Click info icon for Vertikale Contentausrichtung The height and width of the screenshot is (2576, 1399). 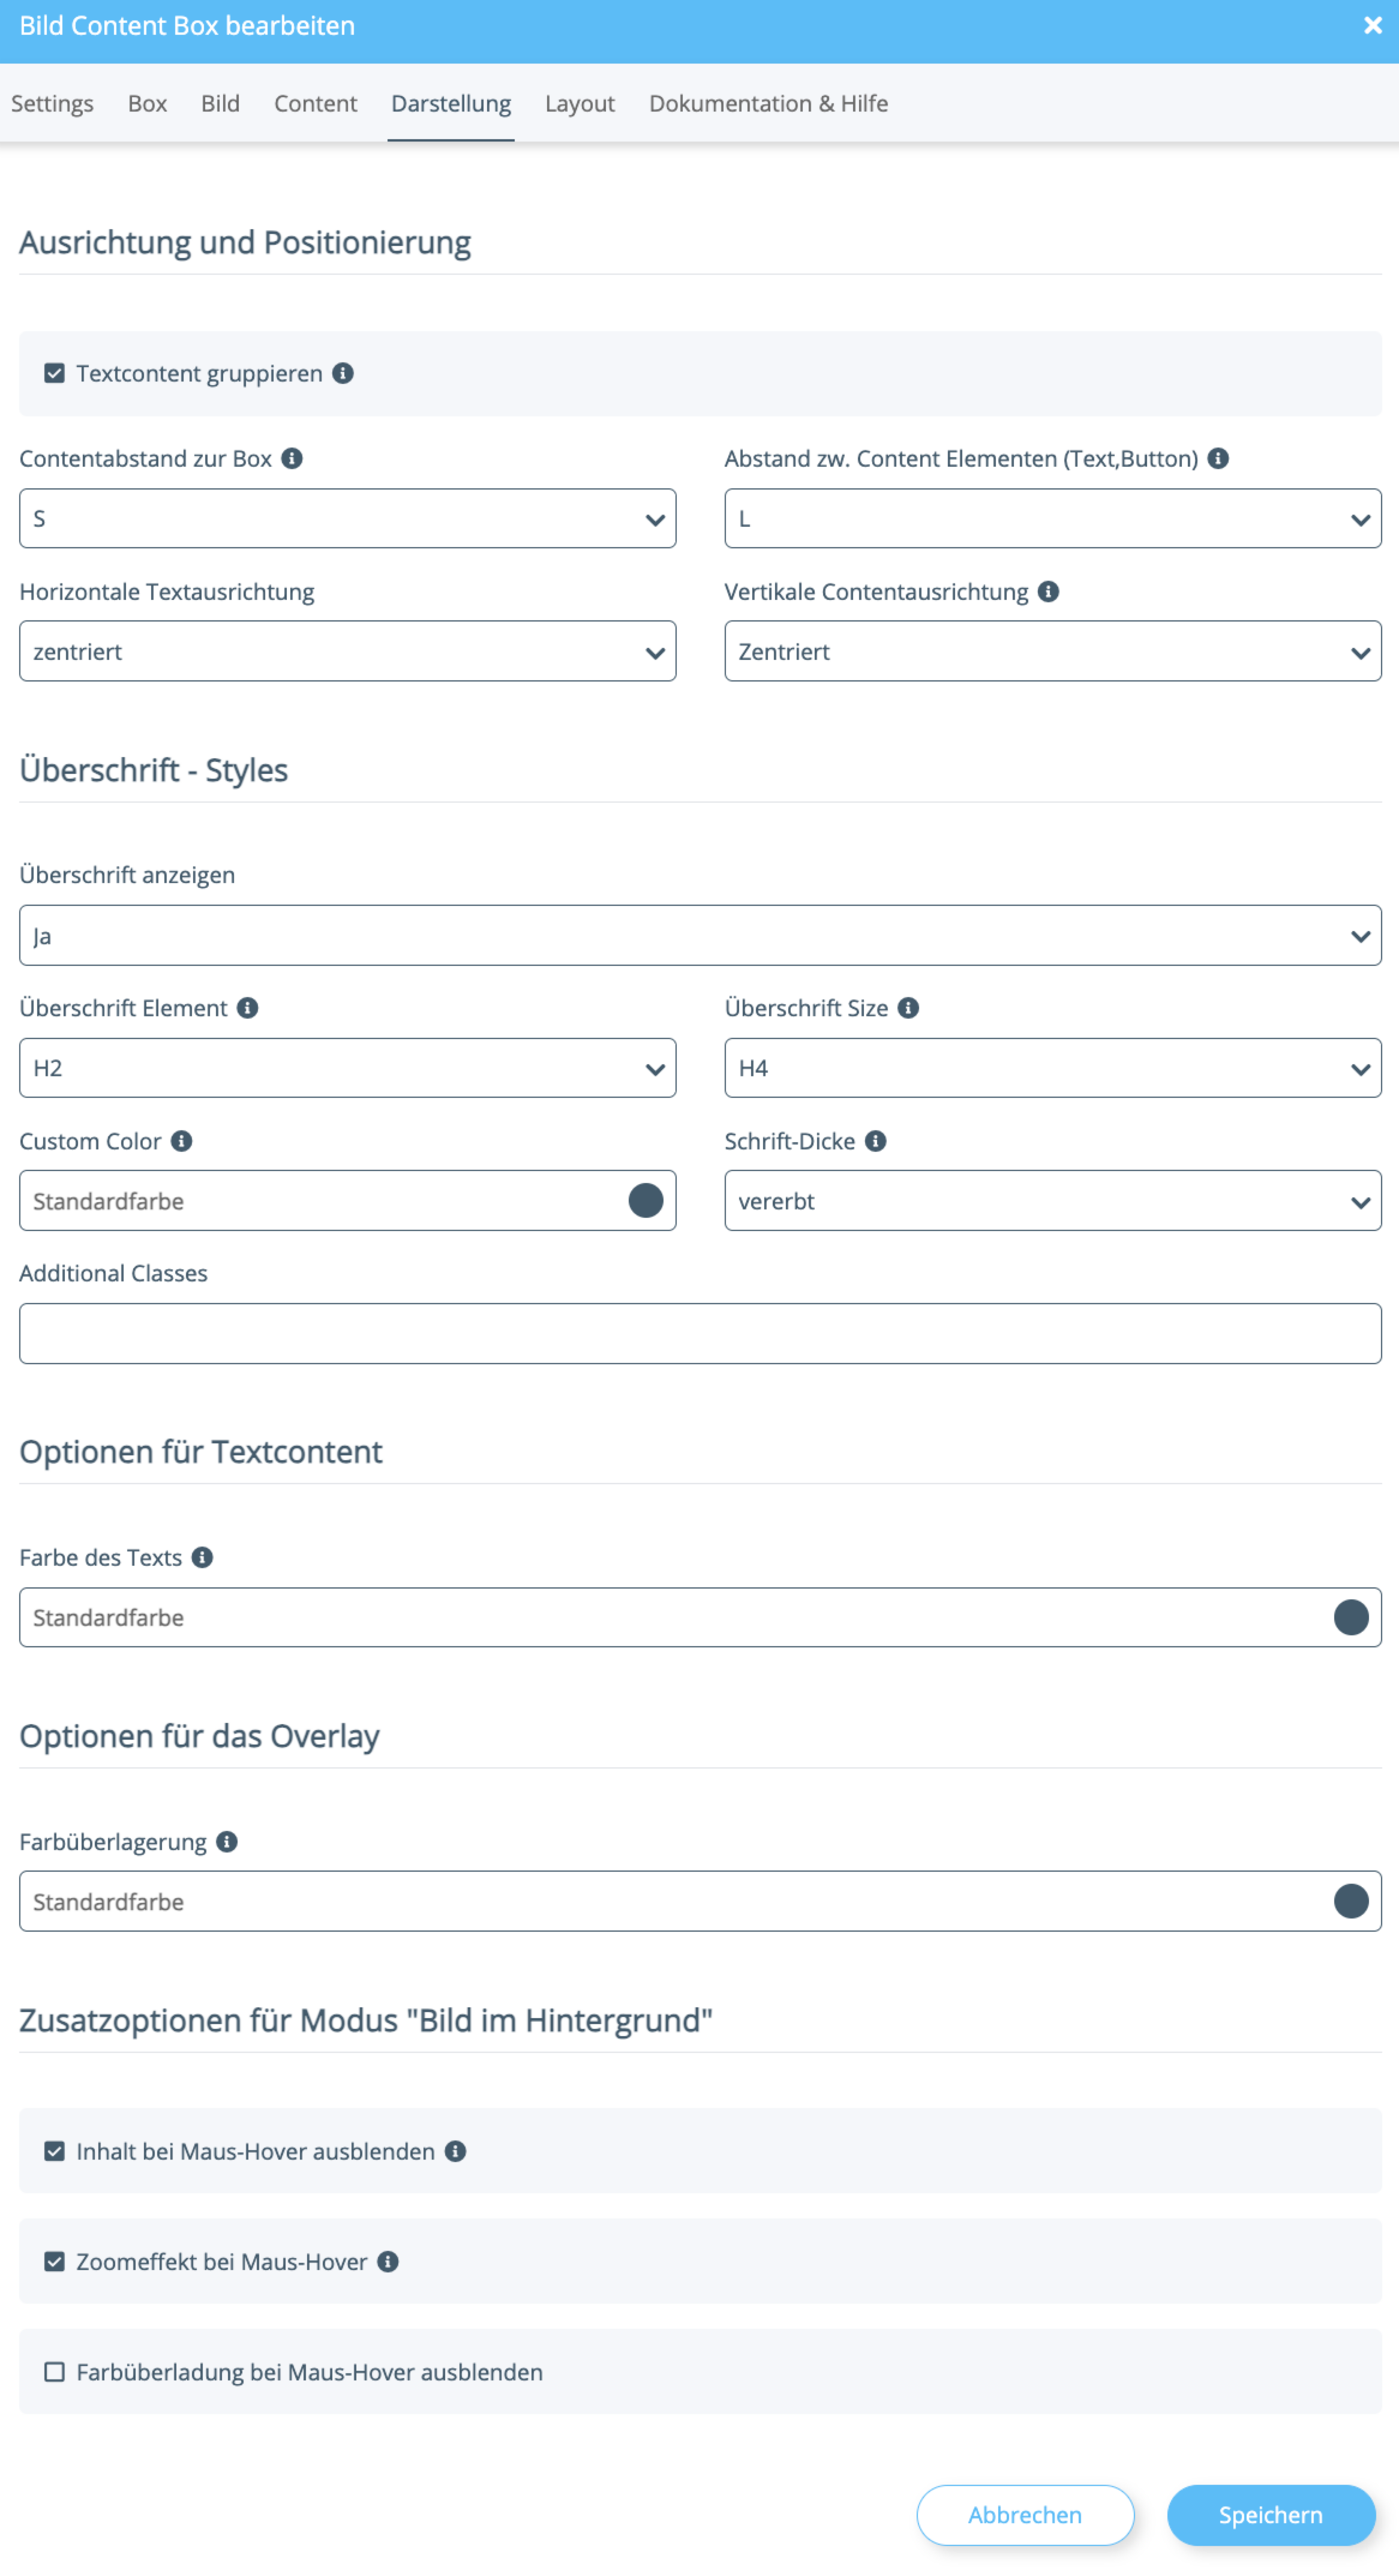[1048, 591]
